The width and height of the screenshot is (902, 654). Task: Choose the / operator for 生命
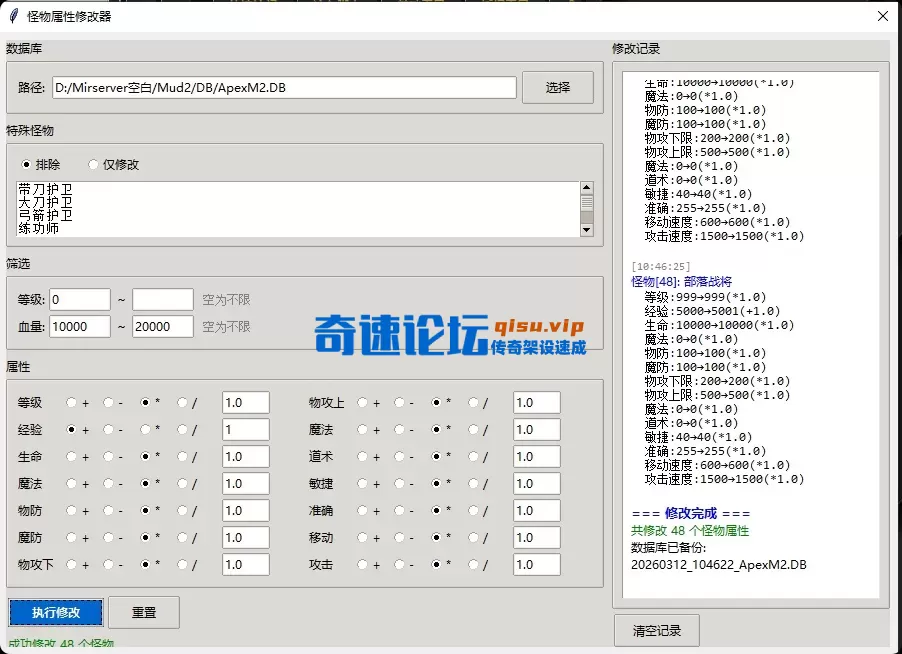click(x=183, y=457)
